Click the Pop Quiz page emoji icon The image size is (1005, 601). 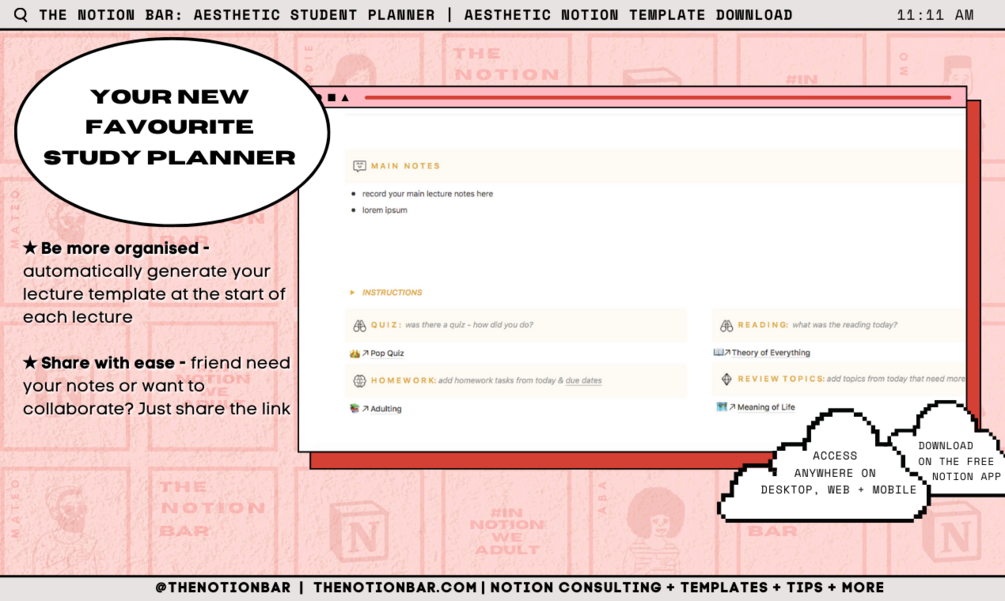click(354, 353)
